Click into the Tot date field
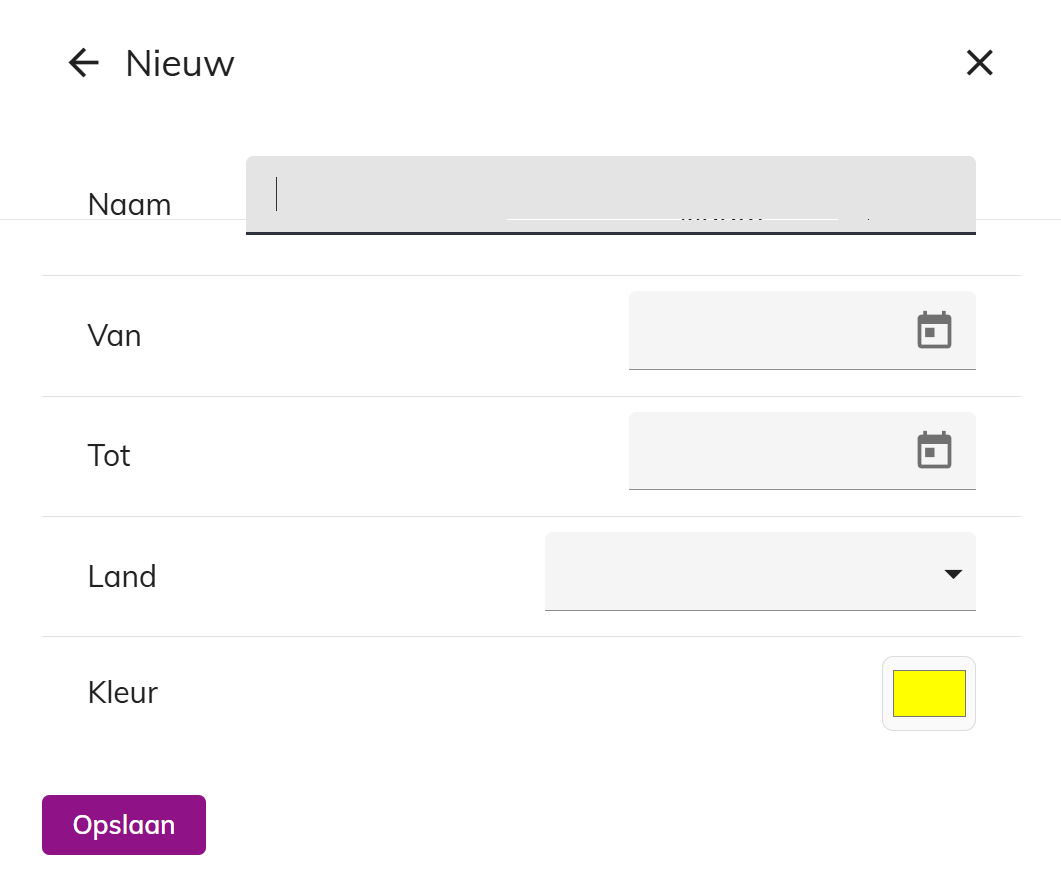Viewport: 1061px width, 888px height. tap(802, 451)
